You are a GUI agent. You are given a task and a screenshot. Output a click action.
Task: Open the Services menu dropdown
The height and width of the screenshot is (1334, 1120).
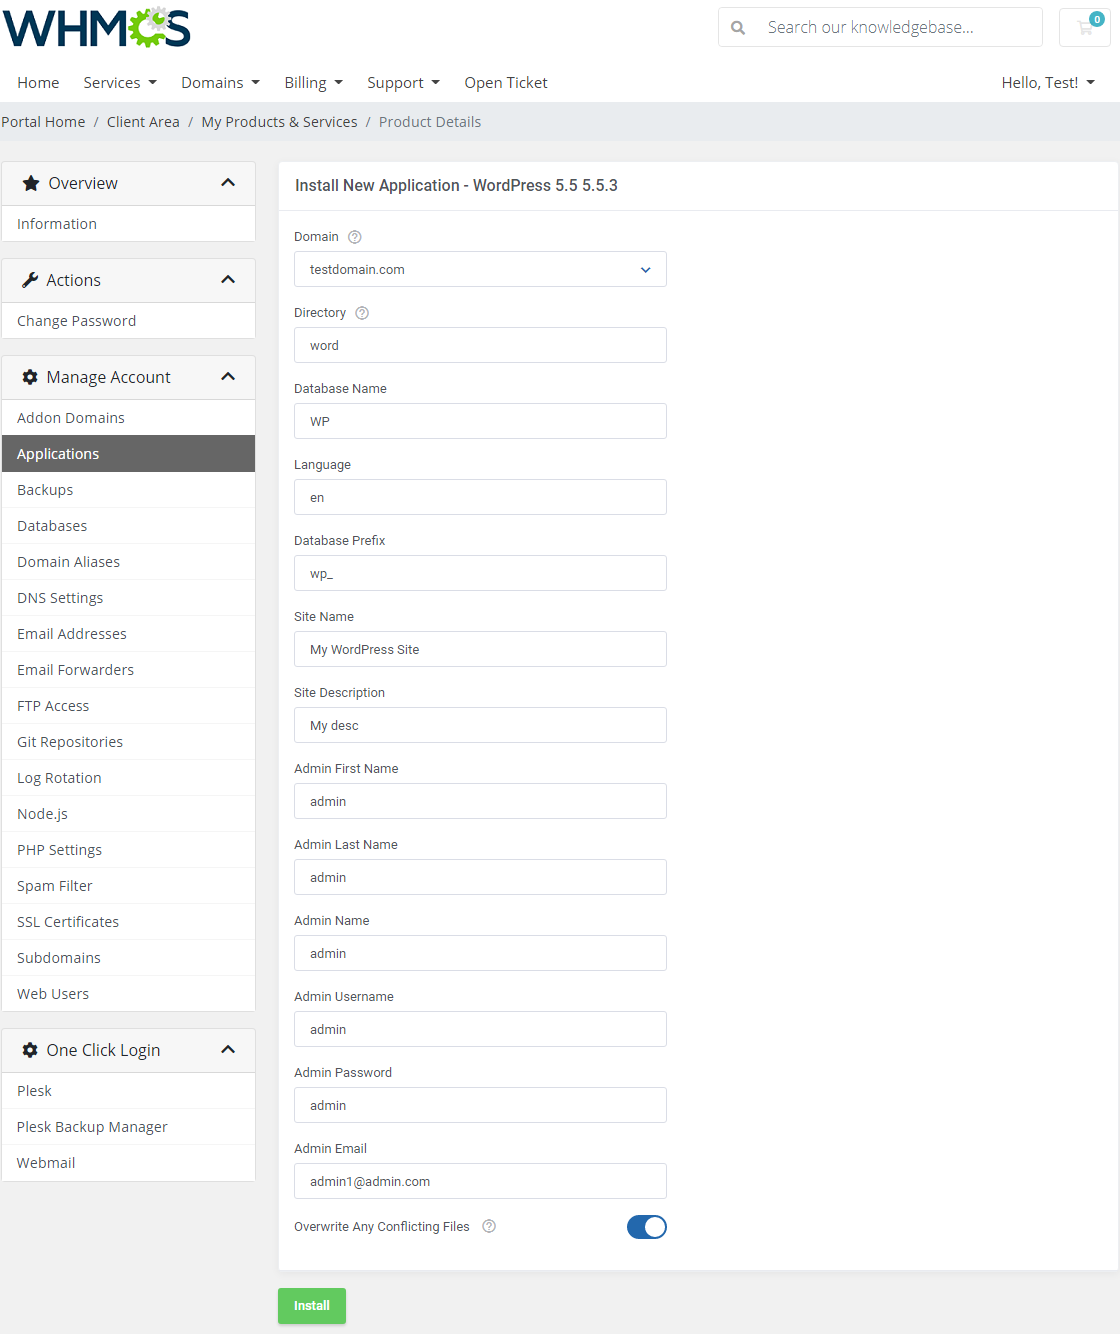click(x=120, y=83)
